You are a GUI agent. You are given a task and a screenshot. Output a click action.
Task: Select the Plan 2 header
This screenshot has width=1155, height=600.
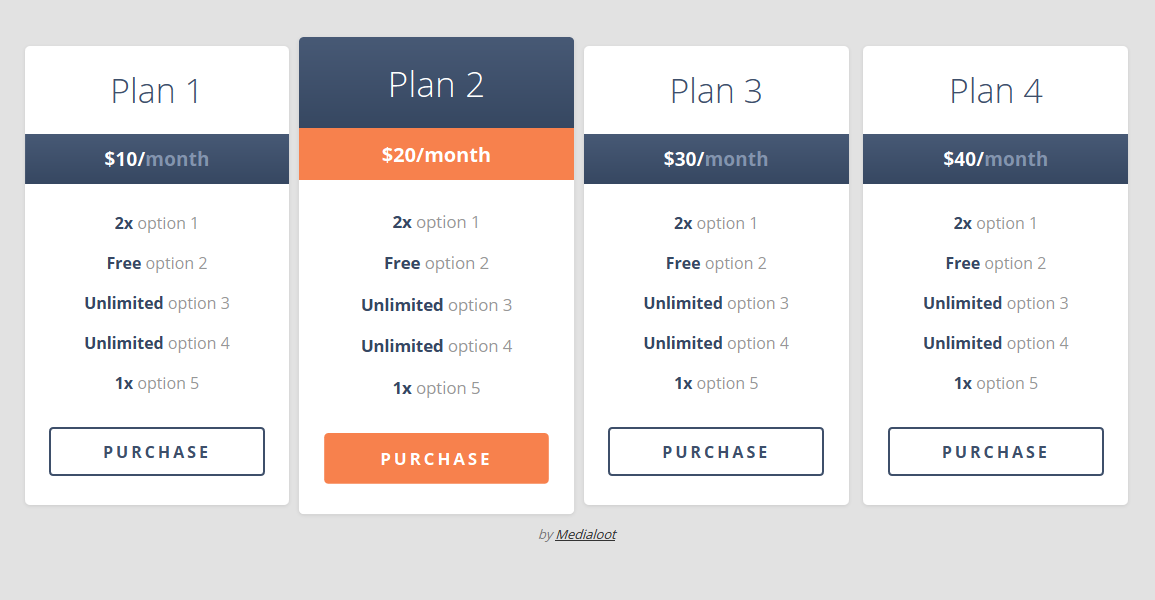coord(436,84)
